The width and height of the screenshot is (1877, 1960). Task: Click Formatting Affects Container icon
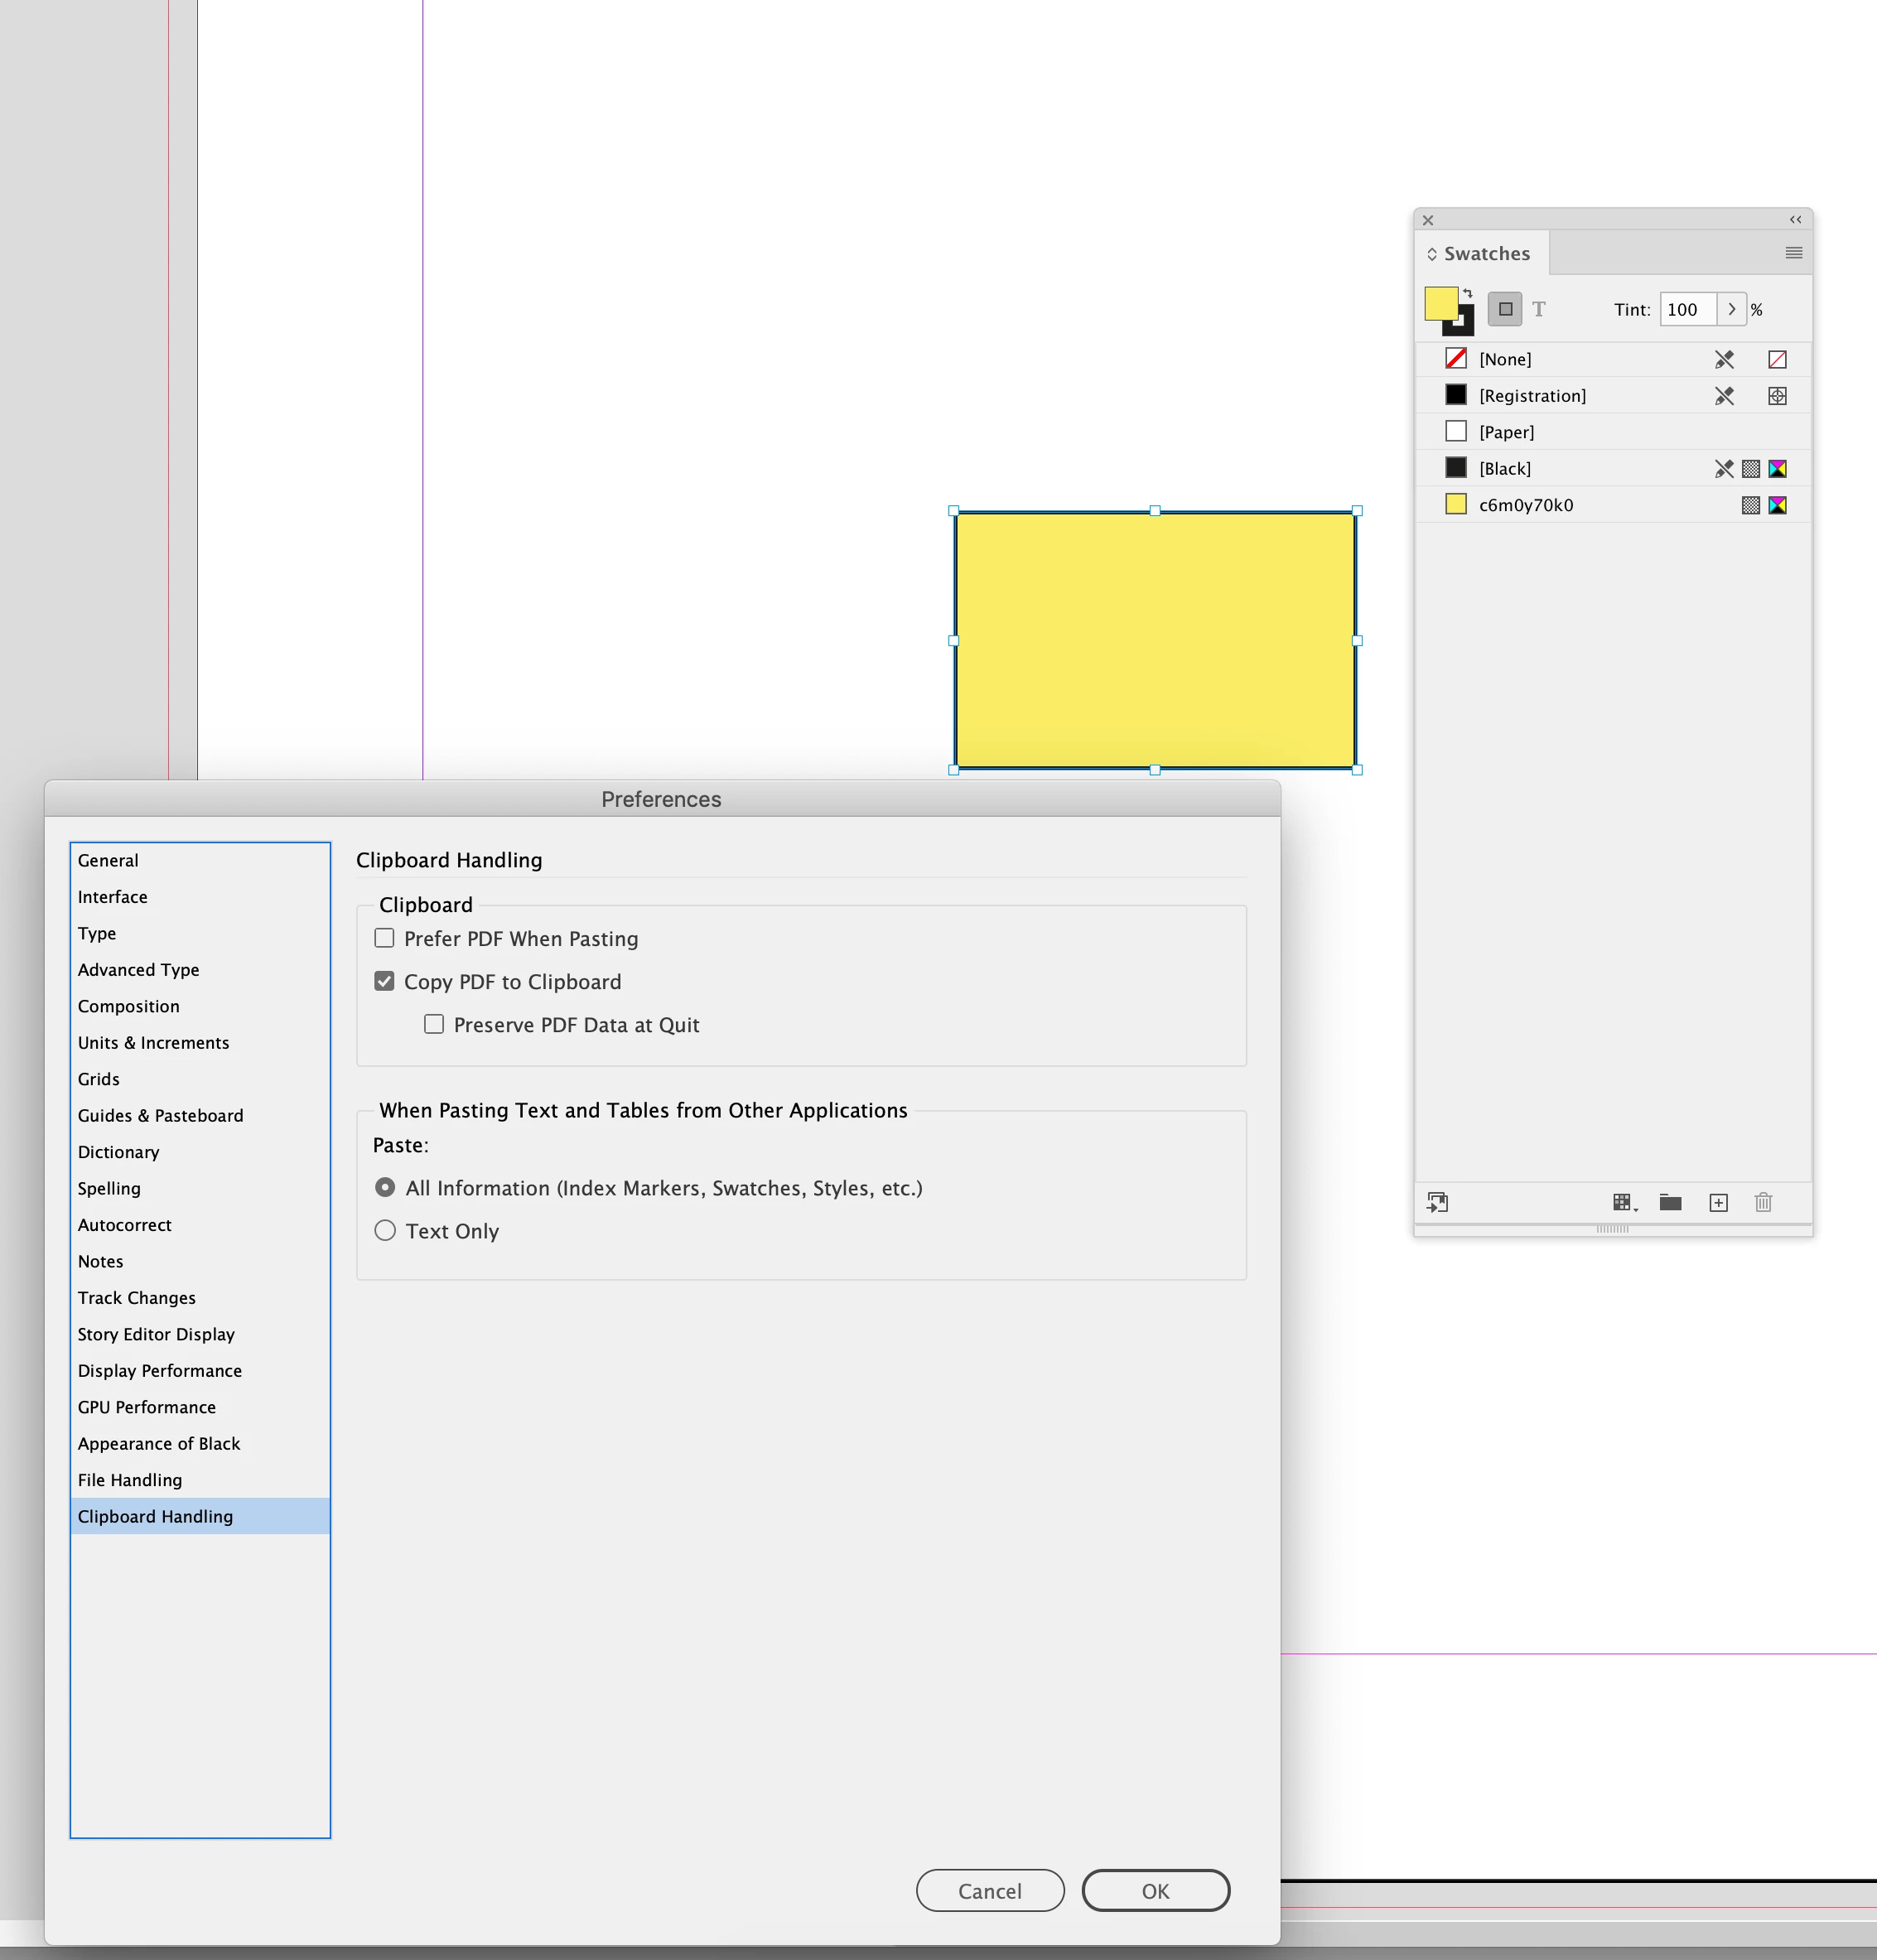pyautogui.click(x=1504, y=309)
